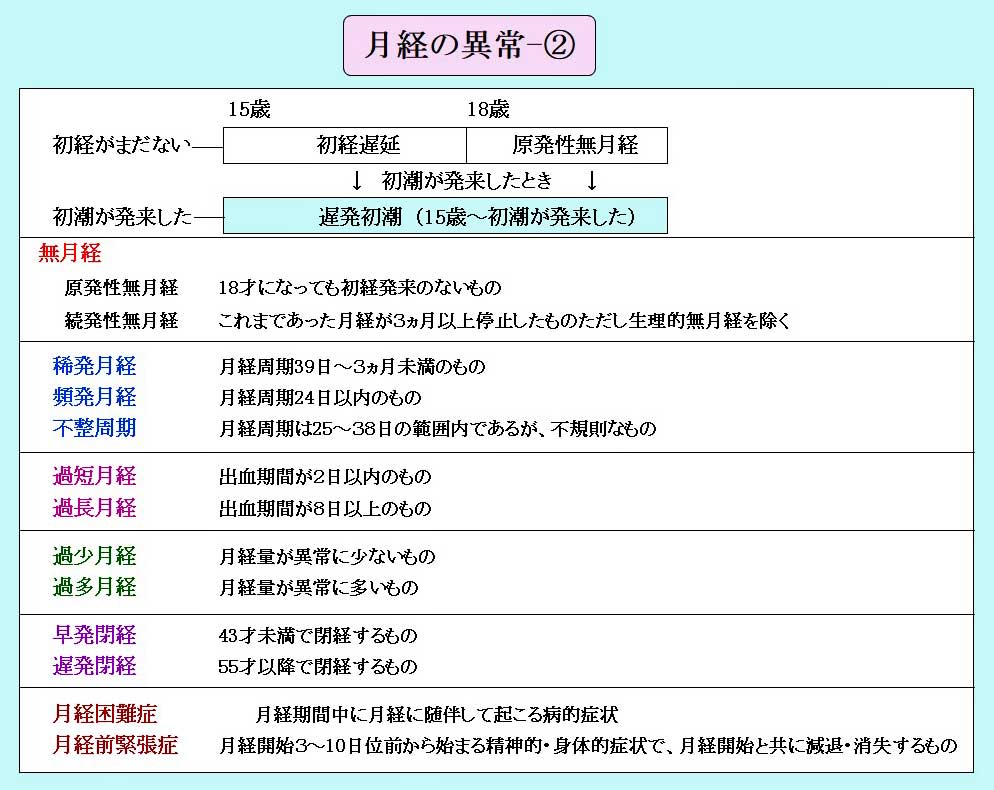Select the 初経遅延 box
The height and width of the screenshot is (790, 994).
tap(345, 145)
